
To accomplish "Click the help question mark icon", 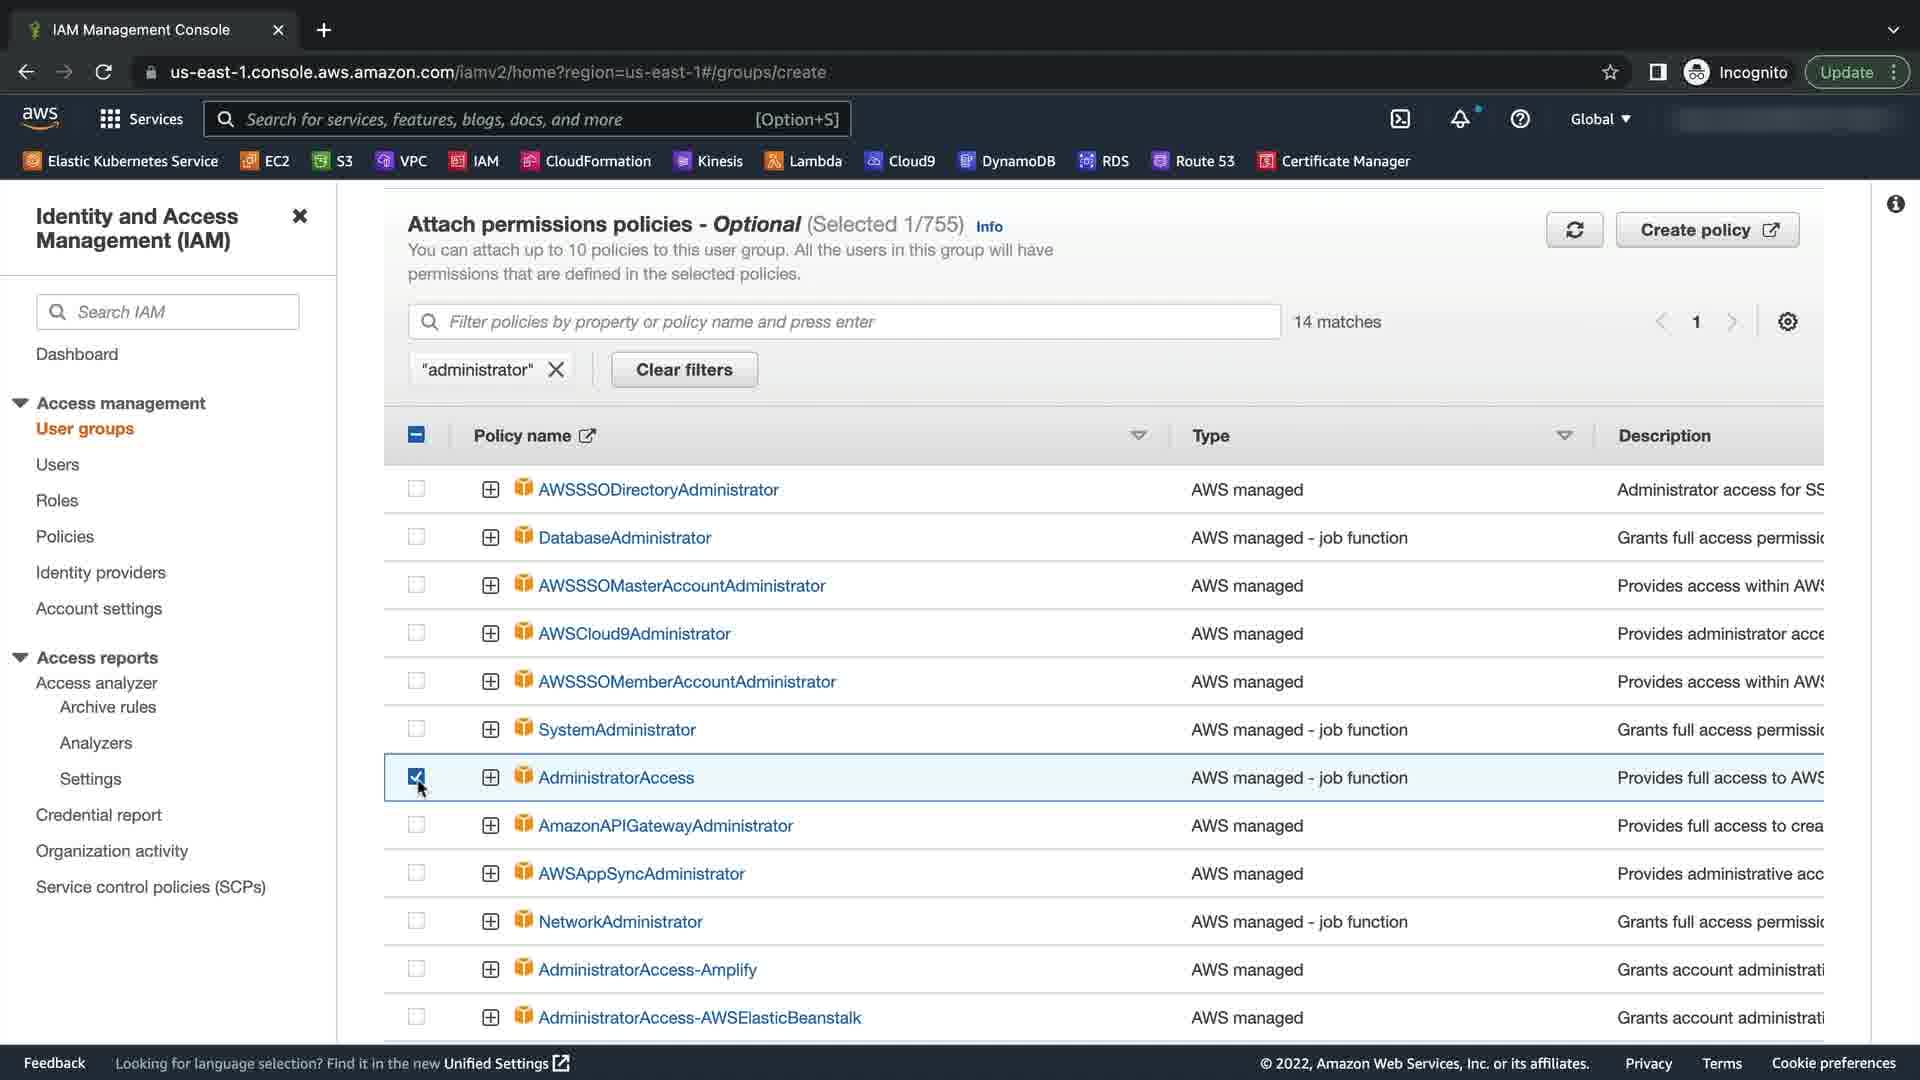I will pos(1520,119).
